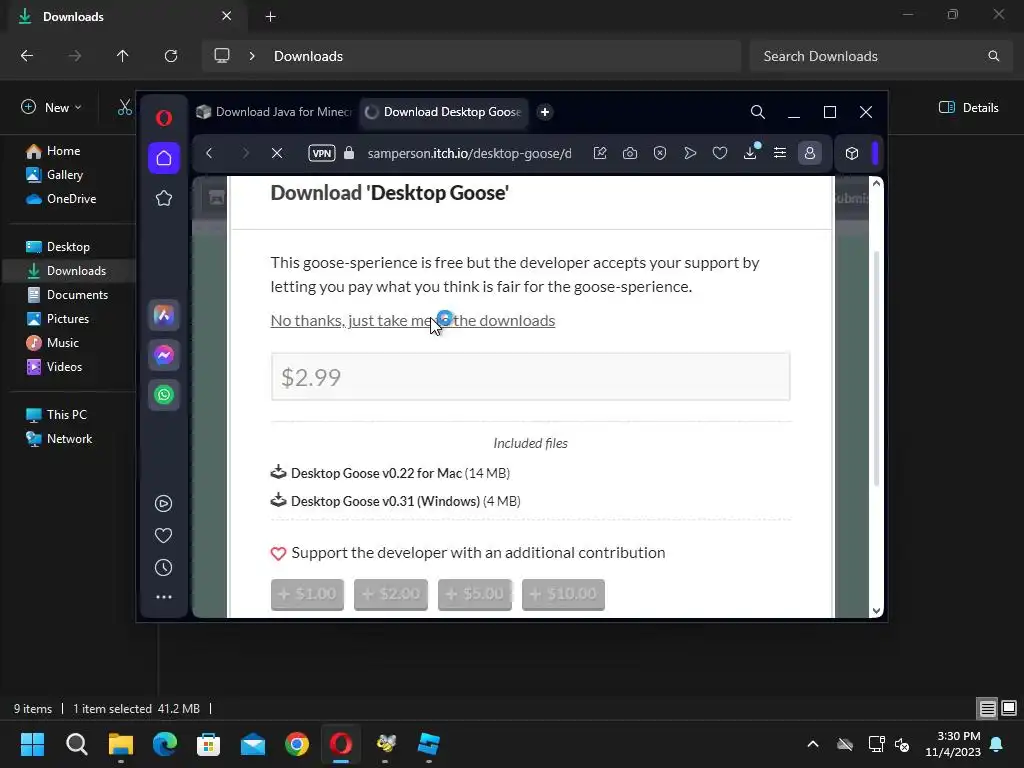Add $10.00 contribution
The height and width of the screenshot is (768, 1024).
pos(563,594)
